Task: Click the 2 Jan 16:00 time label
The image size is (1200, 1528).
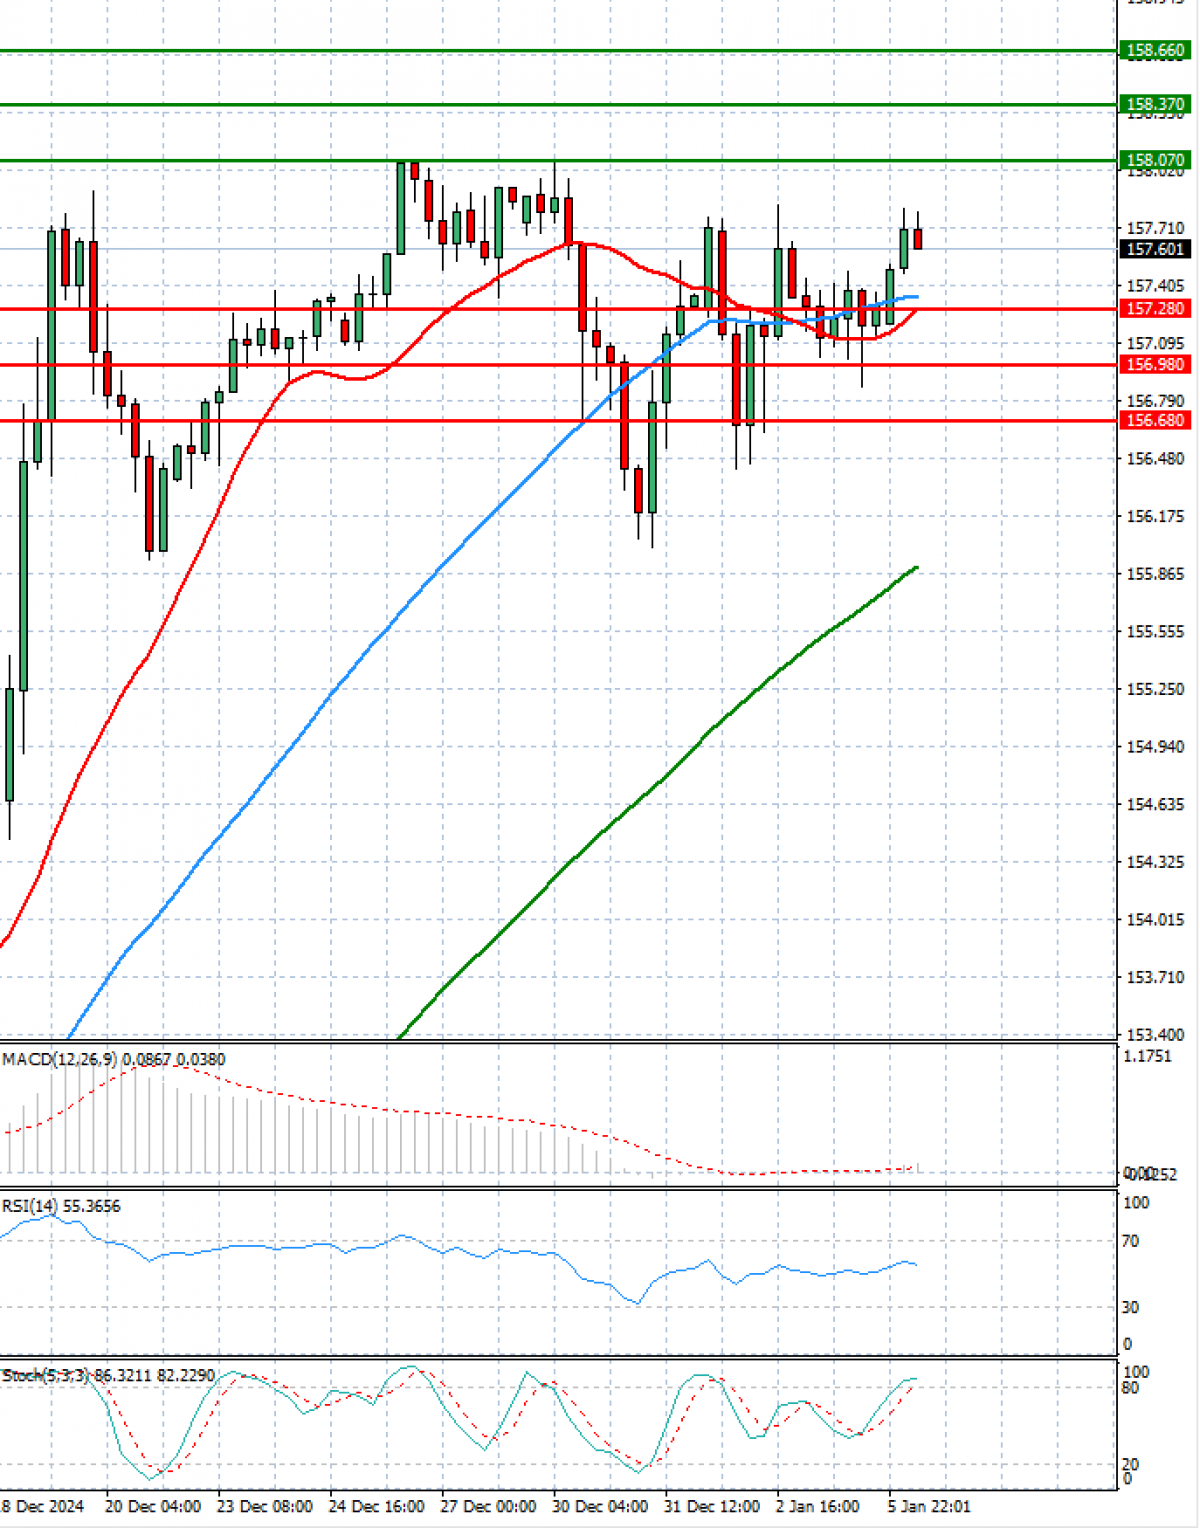Action: [817, 1506]
